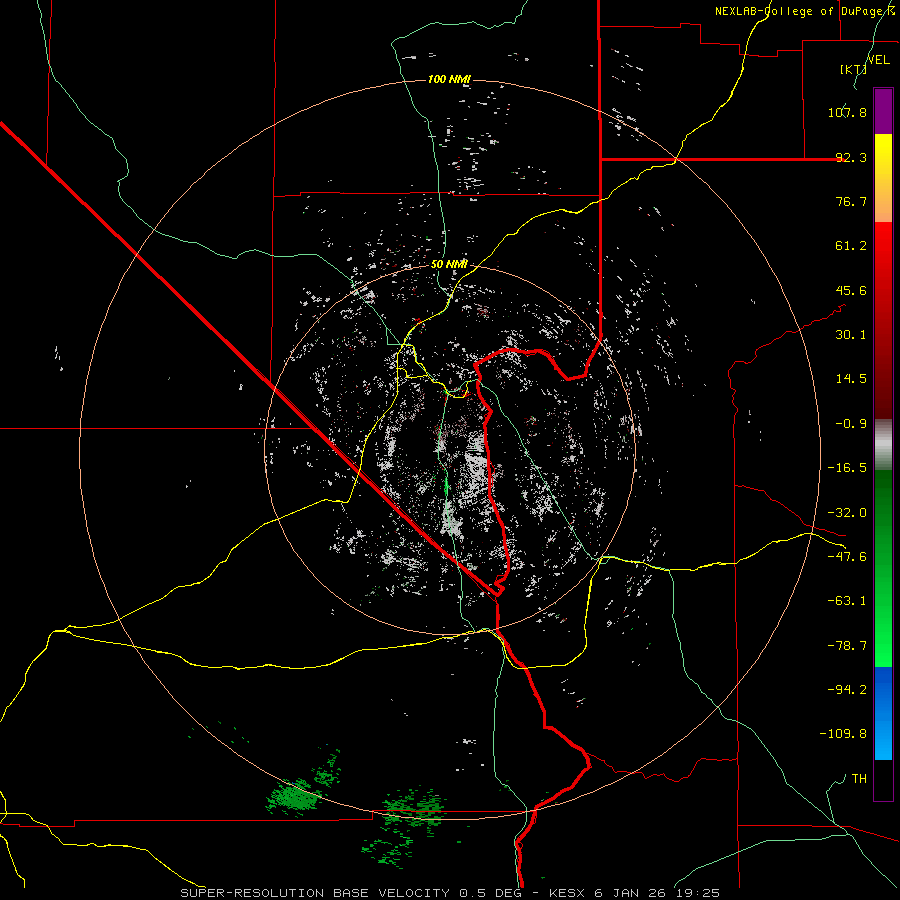Image resolution: width=900 pixels, height=900 pixels.
Task: Click the VEL legend title
Action: tap(879, 60)
